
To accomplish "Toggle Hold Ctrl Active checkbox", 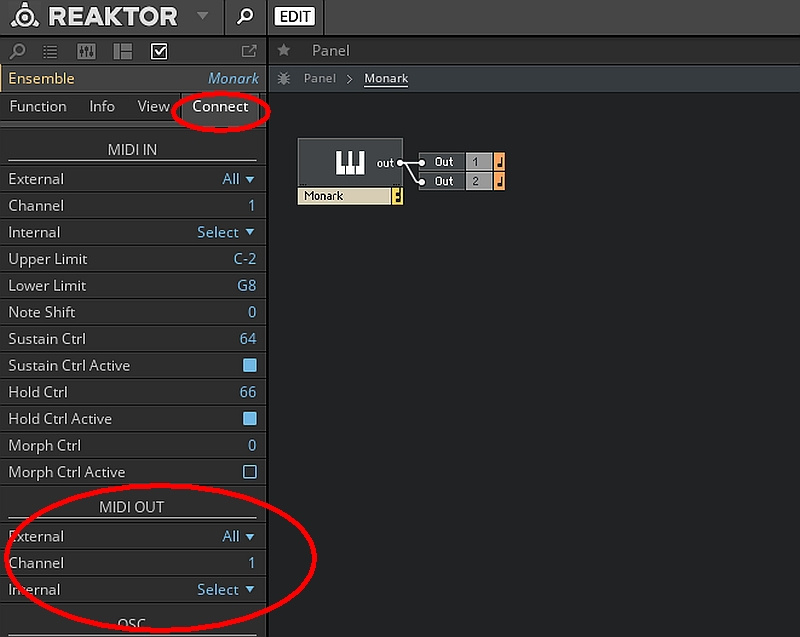I will [x=250, y=419].
